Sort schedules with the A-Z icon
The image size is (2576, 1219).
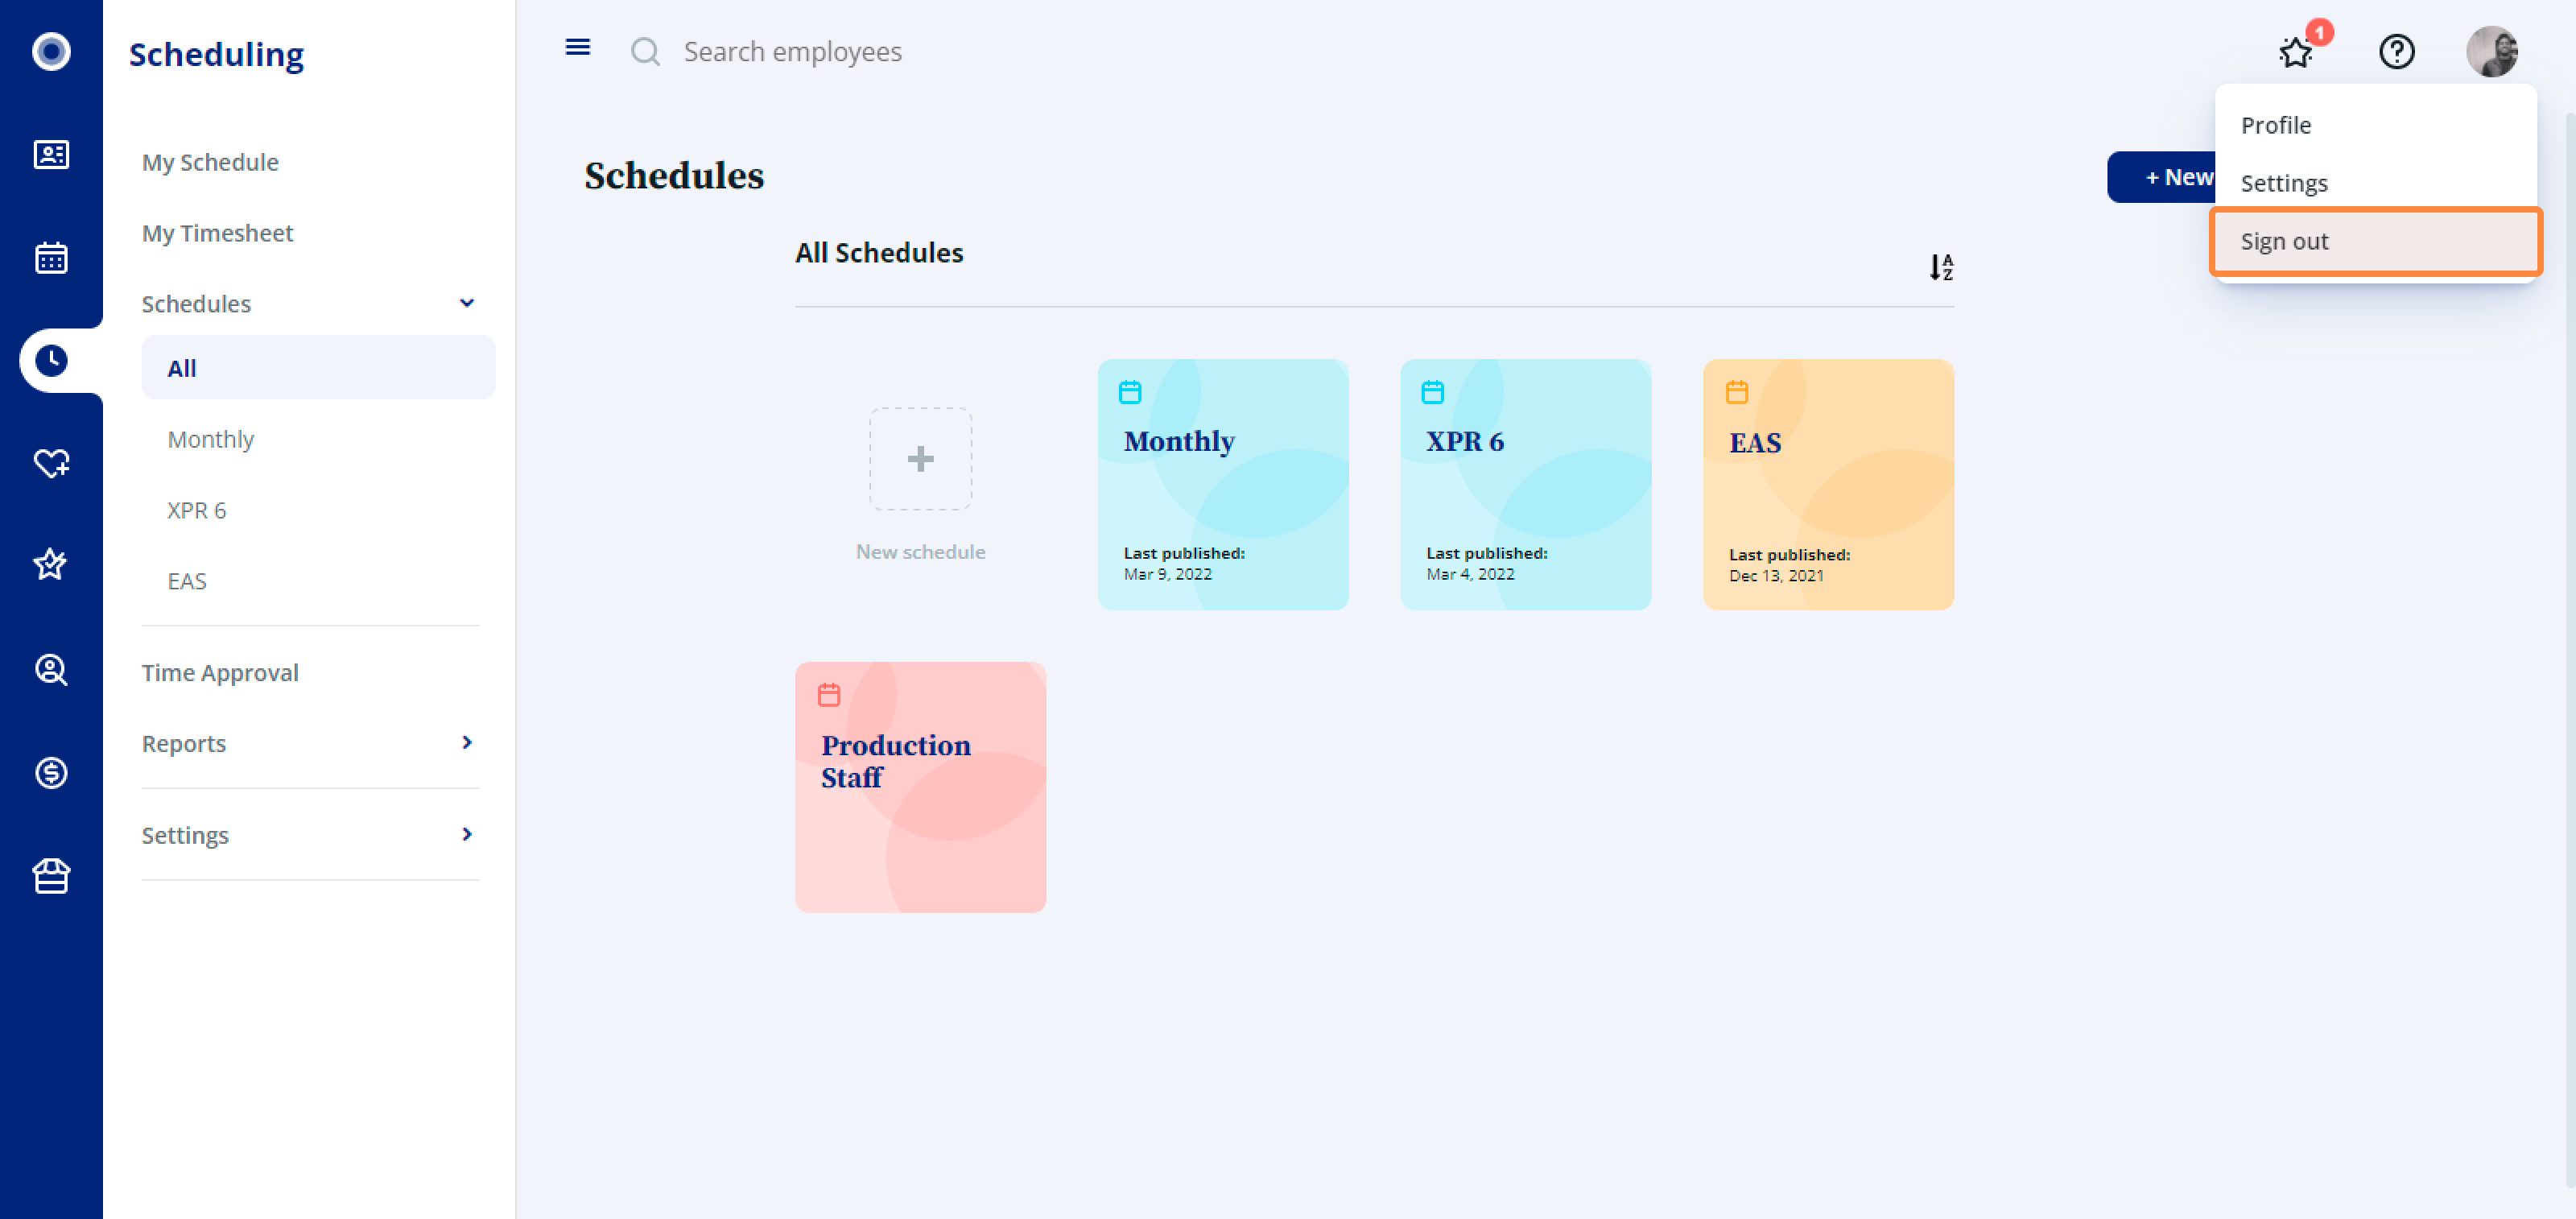1941,266
